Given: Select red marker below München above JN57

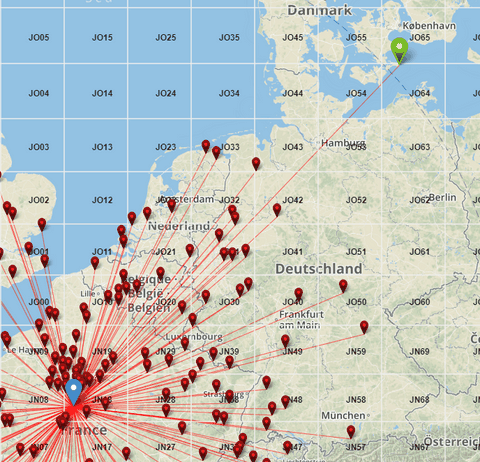Looking at the screenshot, I should [x=351, y=432].
